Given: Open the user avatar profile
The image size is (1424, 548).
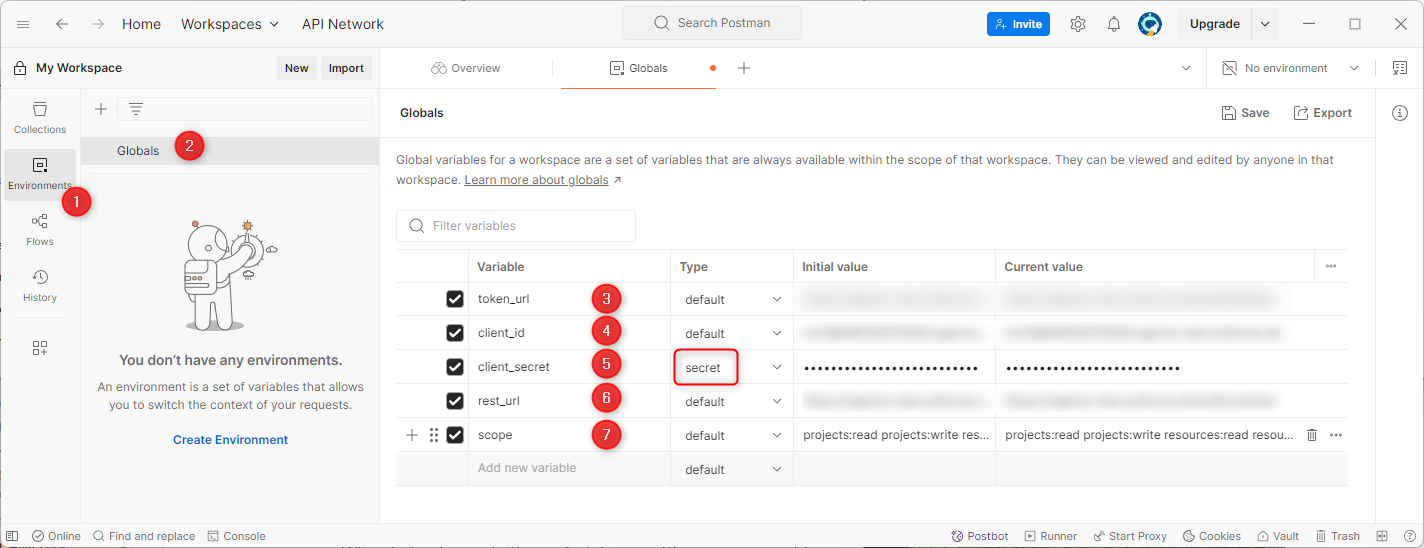Looking at the screenshot, I should [x=1150, y=24].
